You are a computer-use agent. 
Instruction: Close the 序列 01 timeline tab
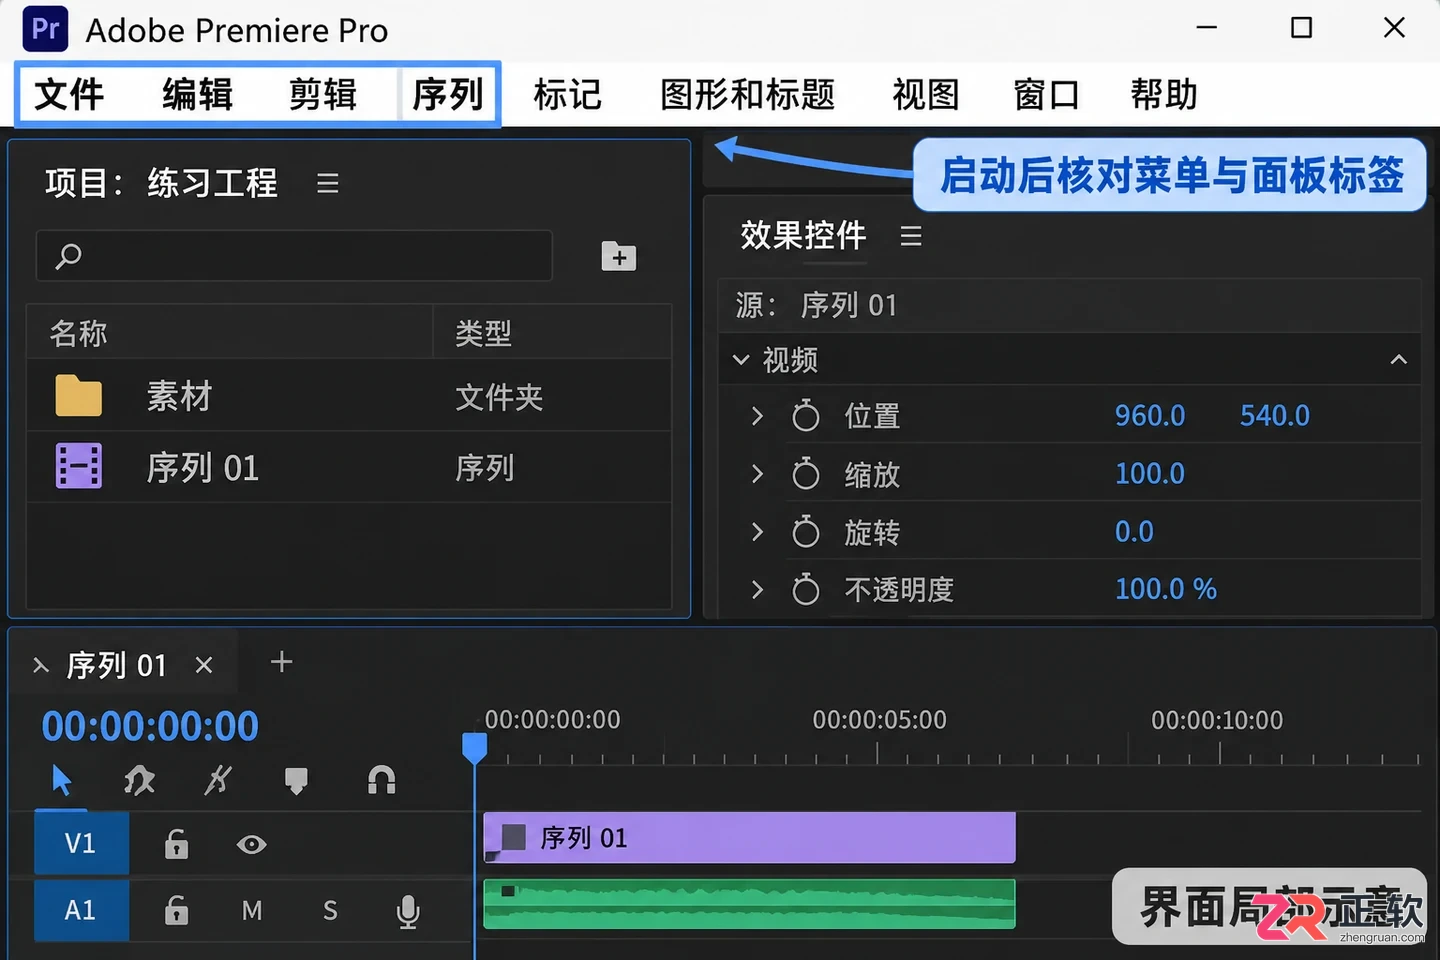click(204, 665)
